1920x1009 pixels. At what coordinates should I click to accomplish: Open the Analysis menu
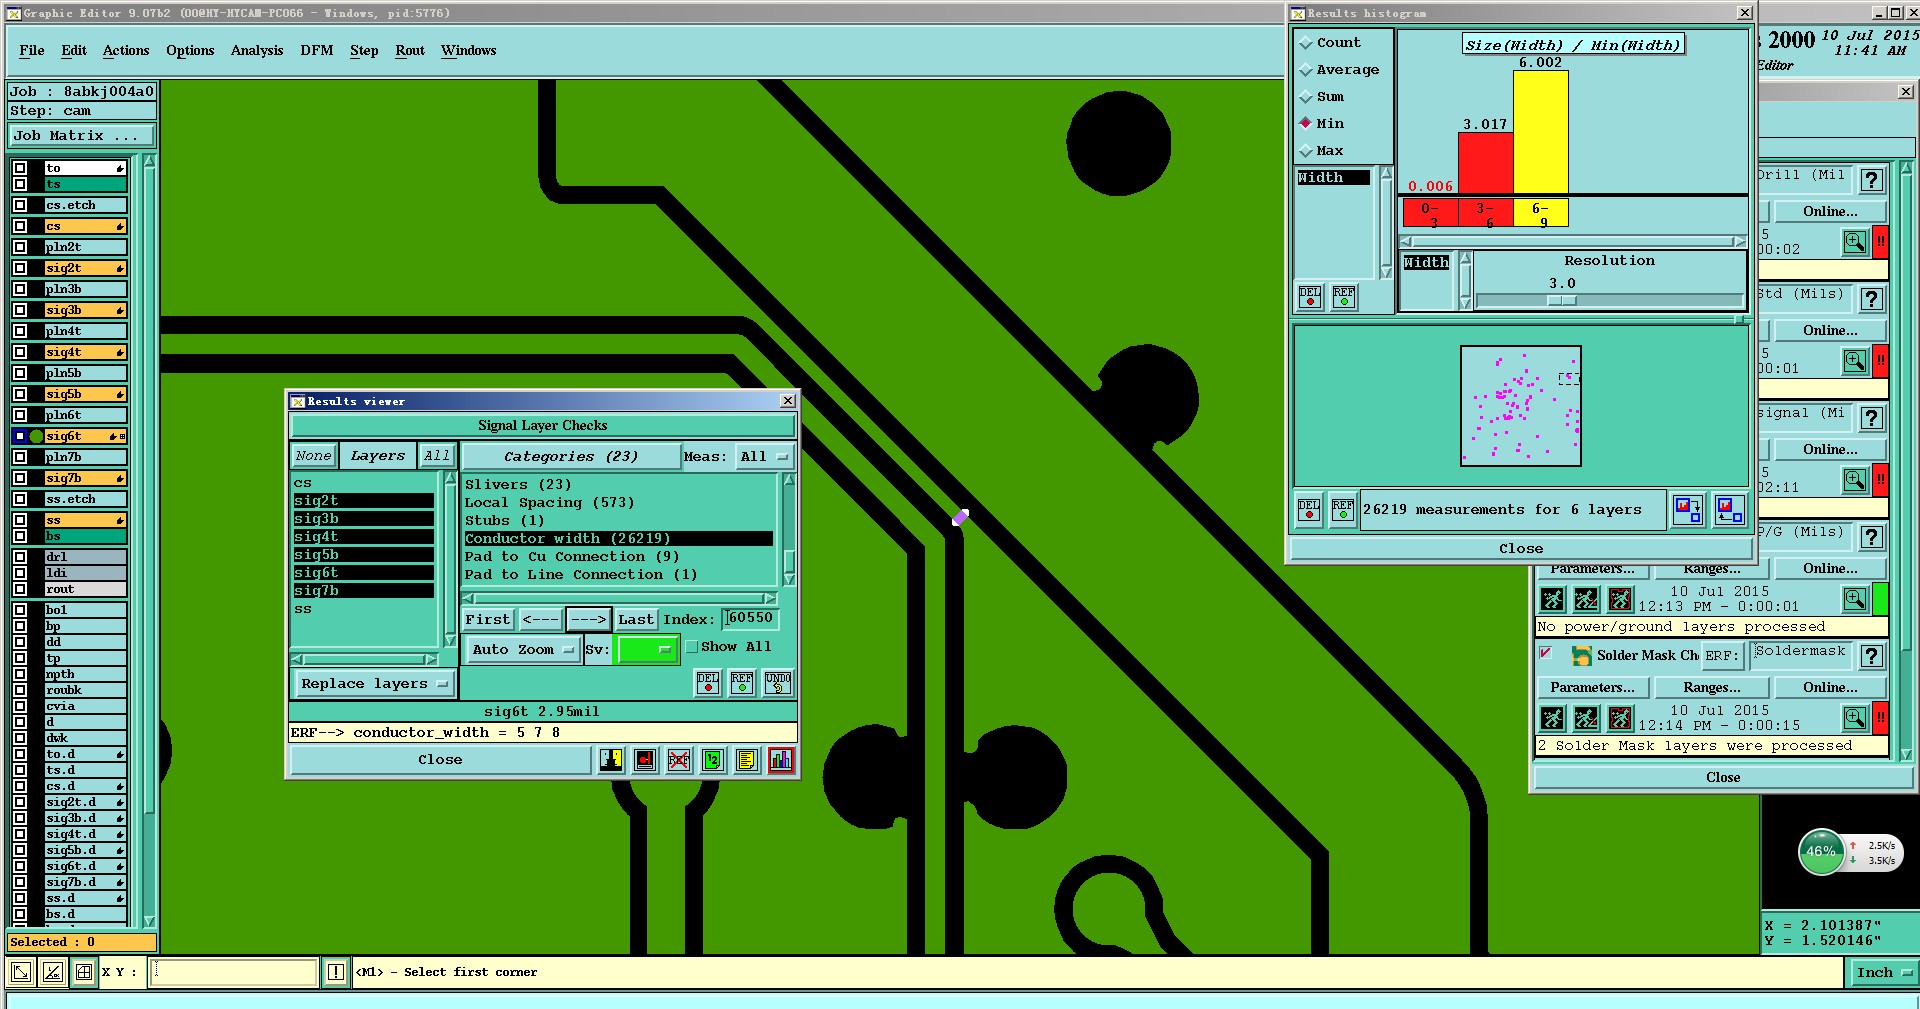point(257,50)
